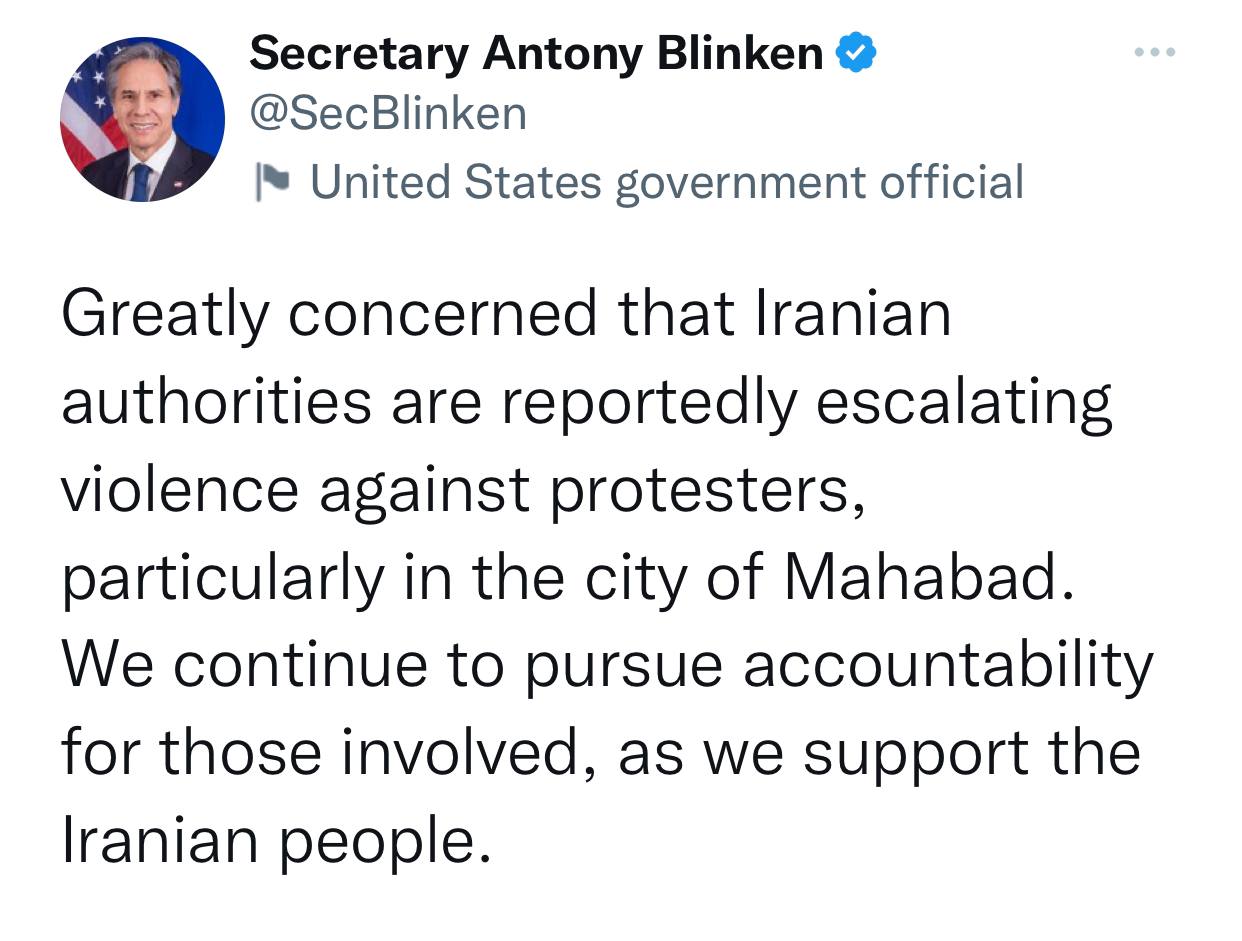Viewport: 1242px width, 941px height.
Task: Click the word protesters in the tweet
Action: point(707,490)
